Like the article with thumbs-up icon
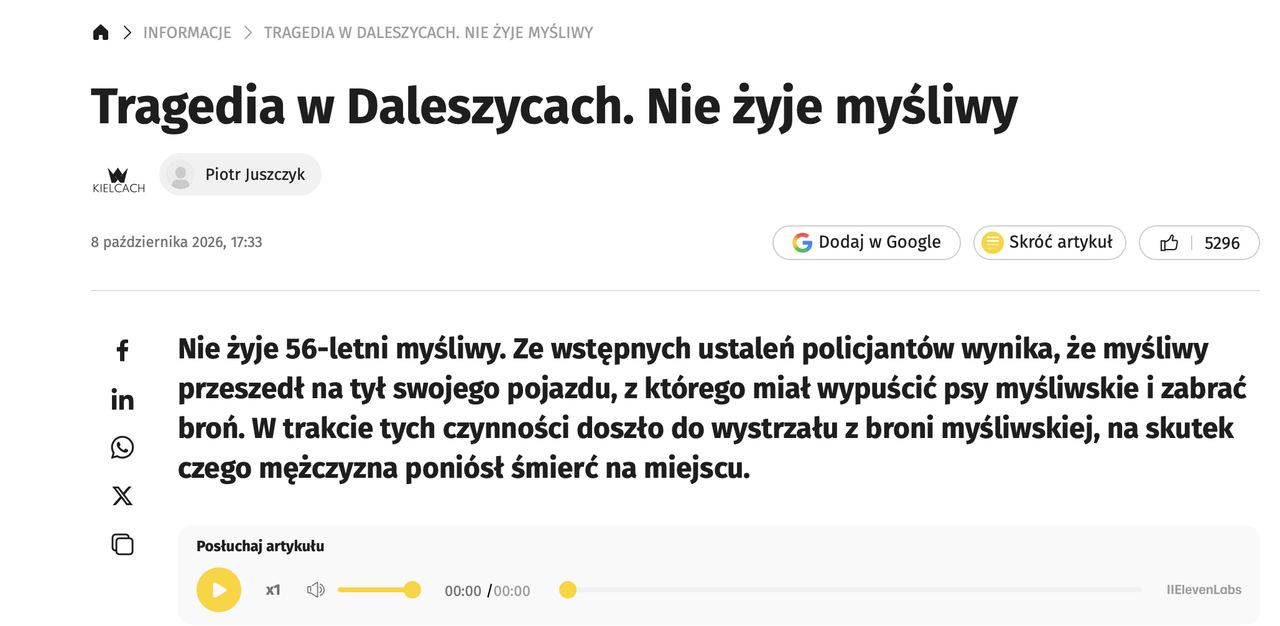1280x626 pixels. coord(1169,243)
